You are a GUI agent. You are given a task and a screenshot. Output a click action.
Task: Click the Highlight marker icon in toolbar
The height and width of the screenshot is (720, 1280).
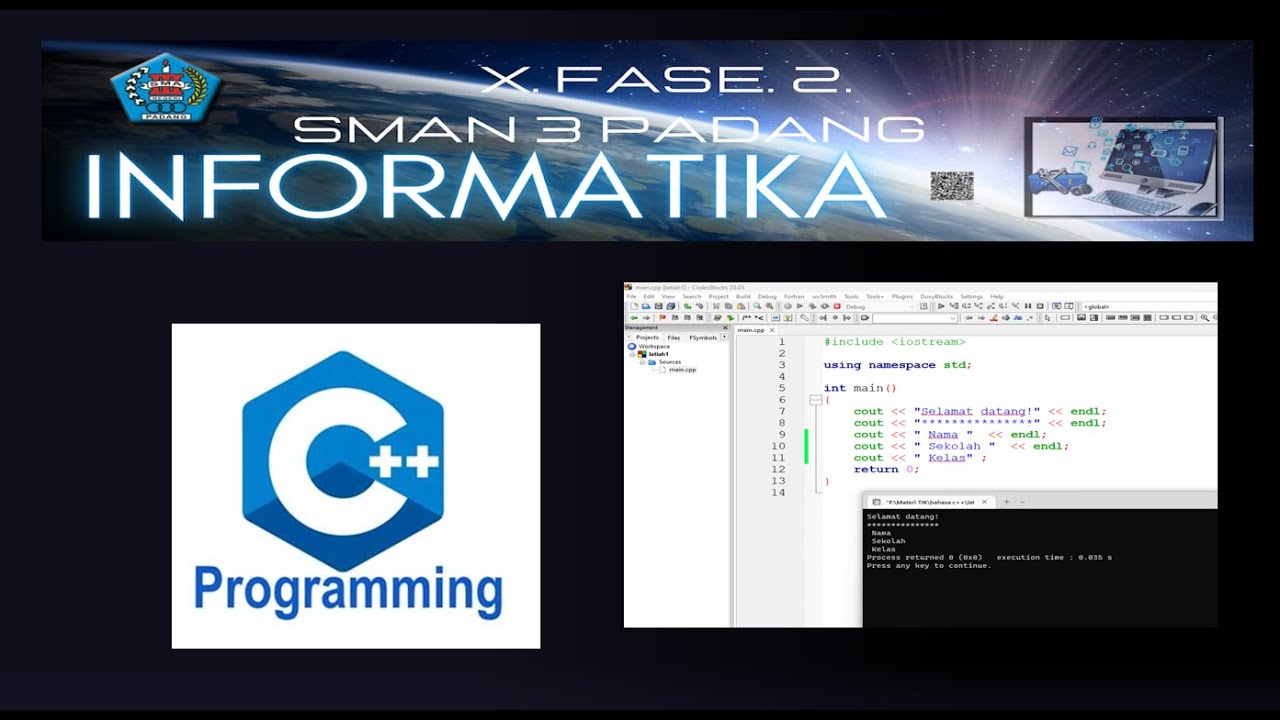tap(994, 318)
